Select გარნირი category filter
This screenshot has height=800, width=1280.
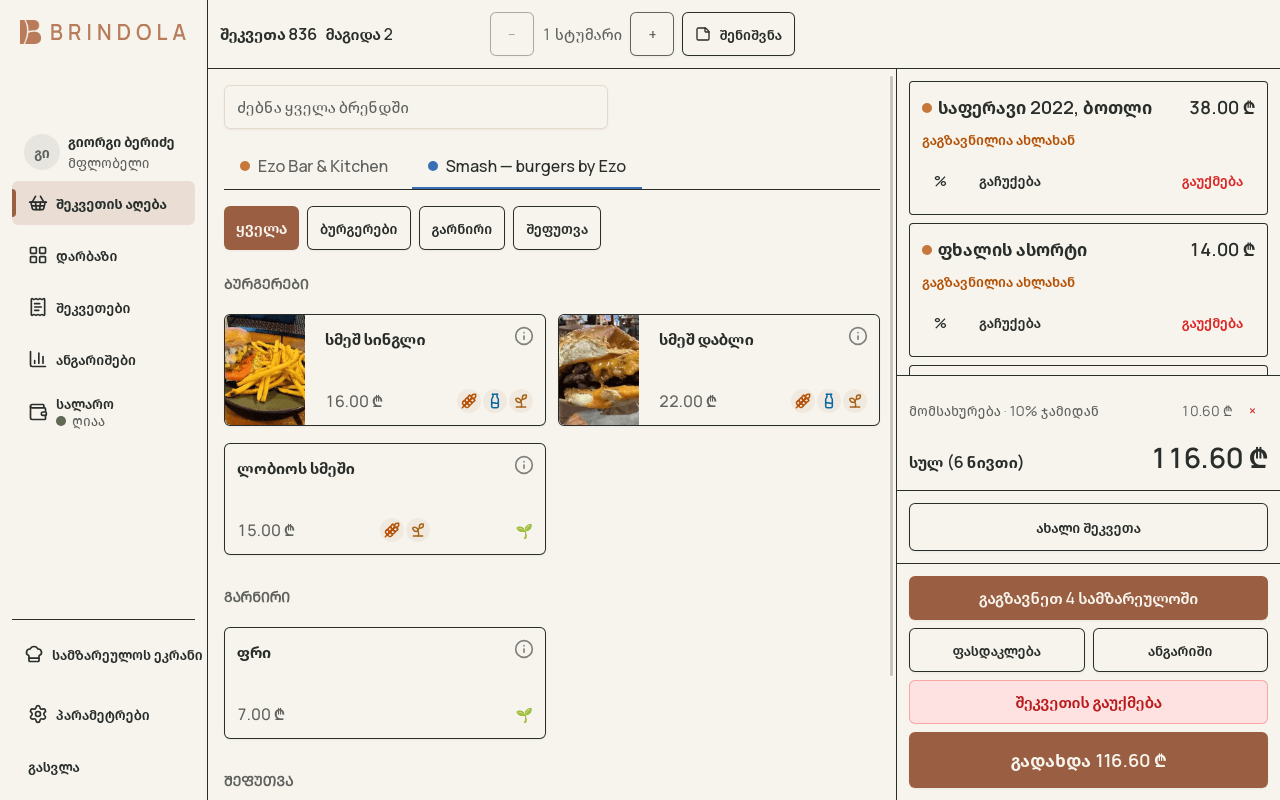(462, 228)
